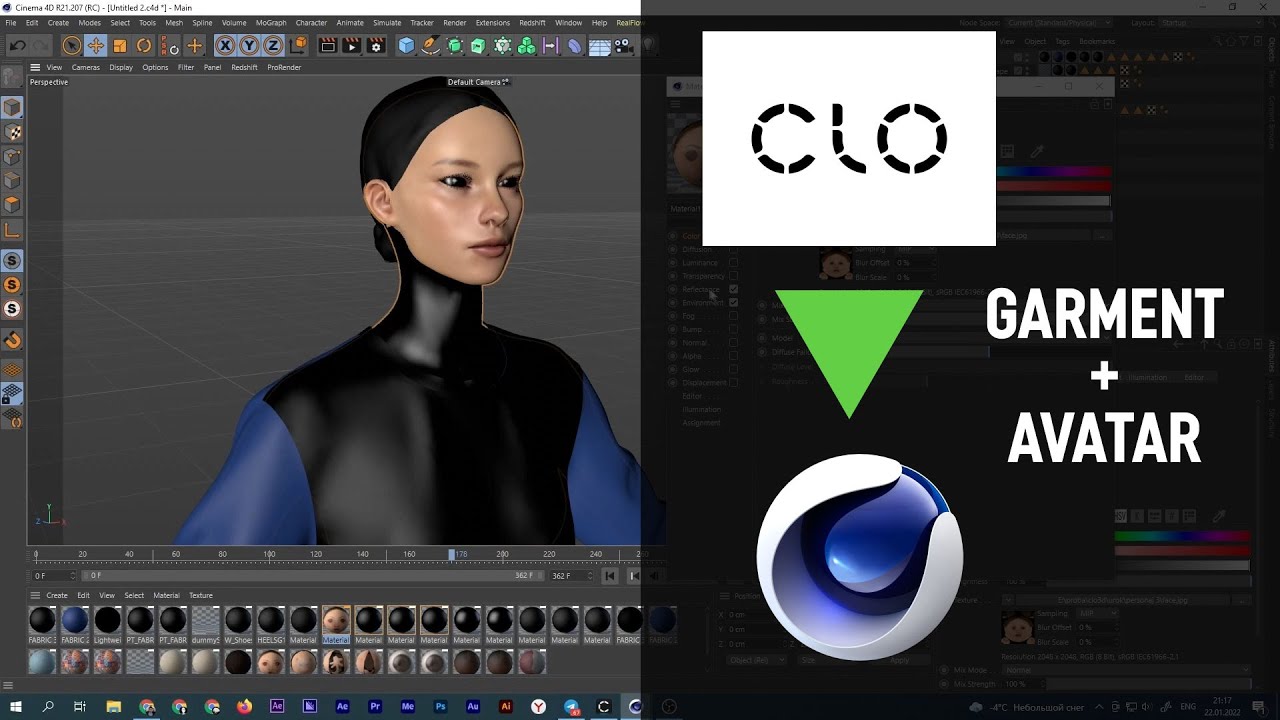This screenshot has height=720, width=1280.
Task: Open Premiere Pro from the taskbar
Action: [x=375, y=706]
